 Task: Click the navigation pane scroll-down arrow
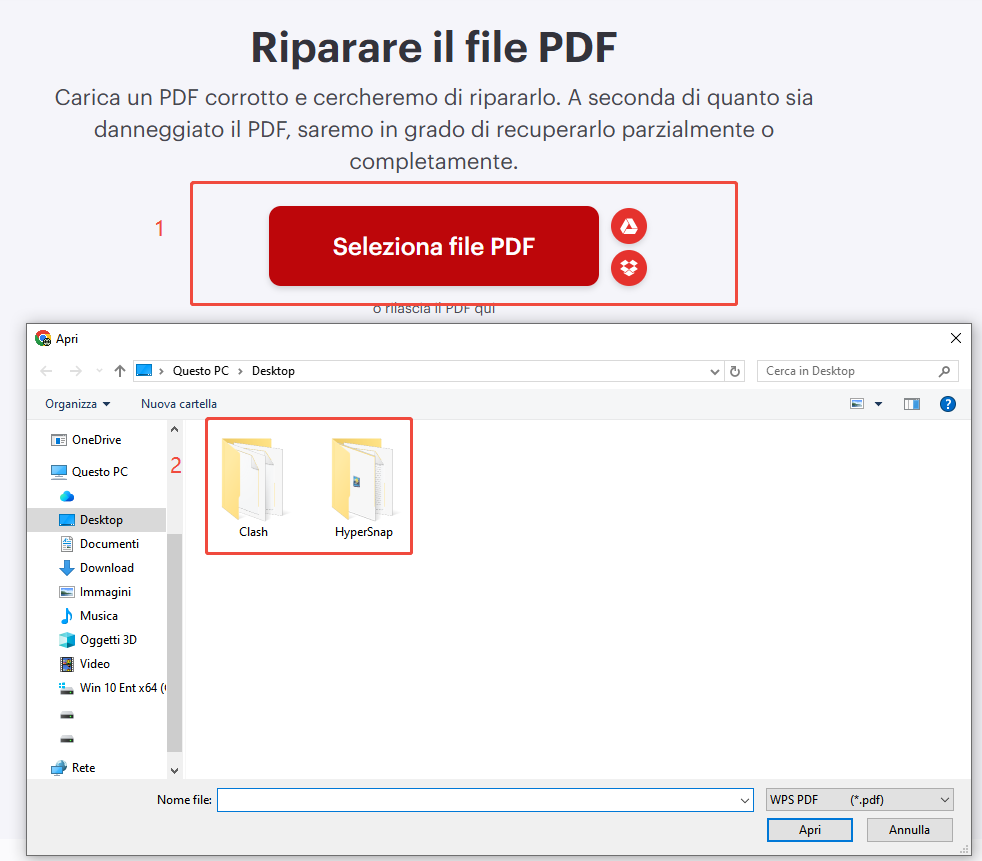click(174, 770)
